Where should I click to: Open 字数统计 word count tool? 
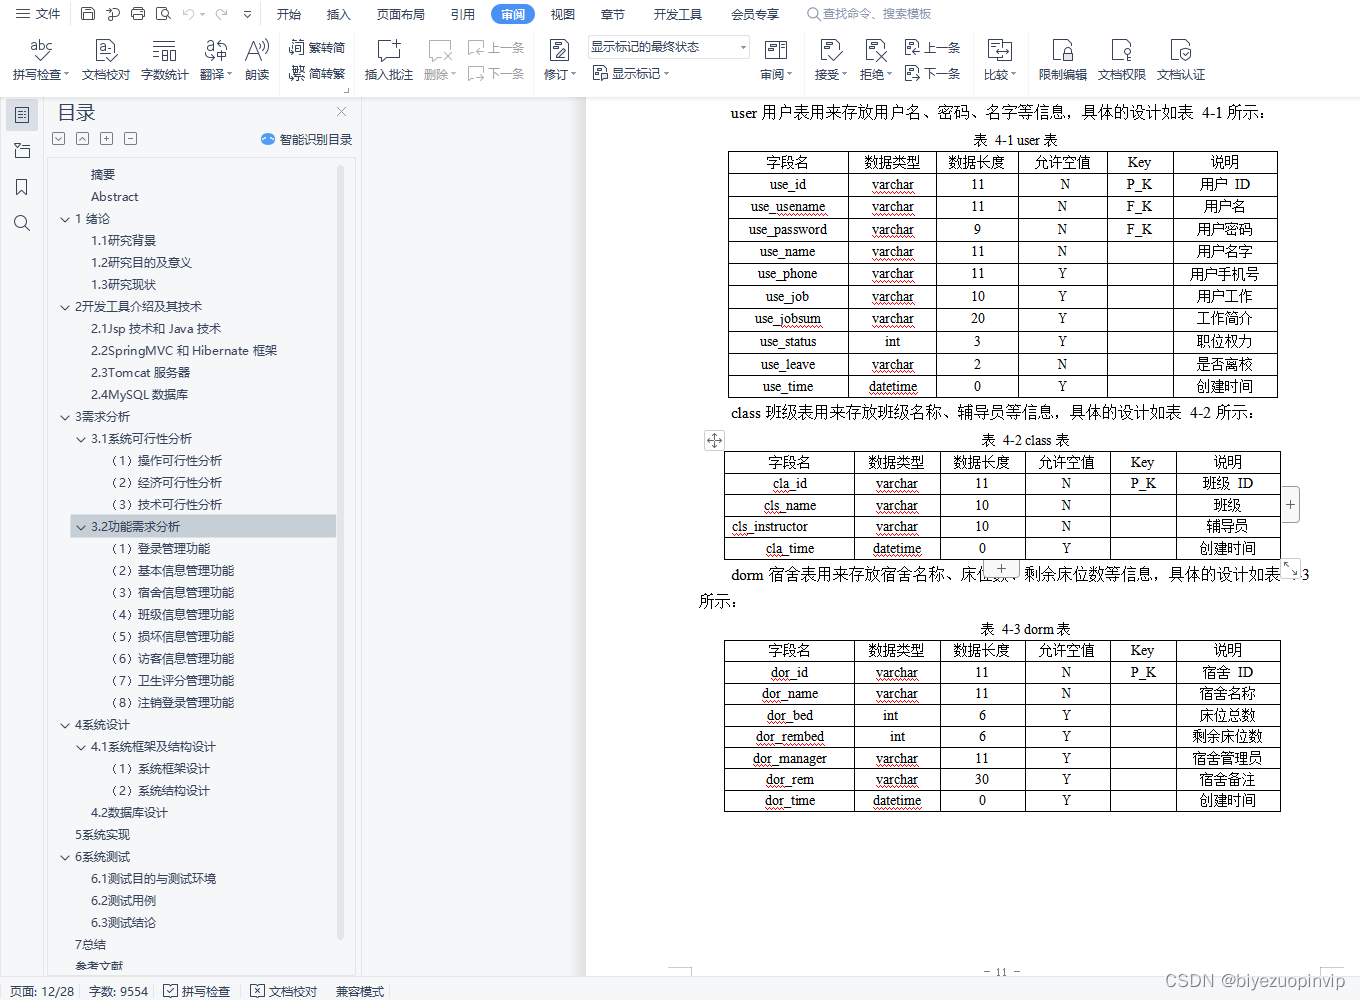point(164,60)
